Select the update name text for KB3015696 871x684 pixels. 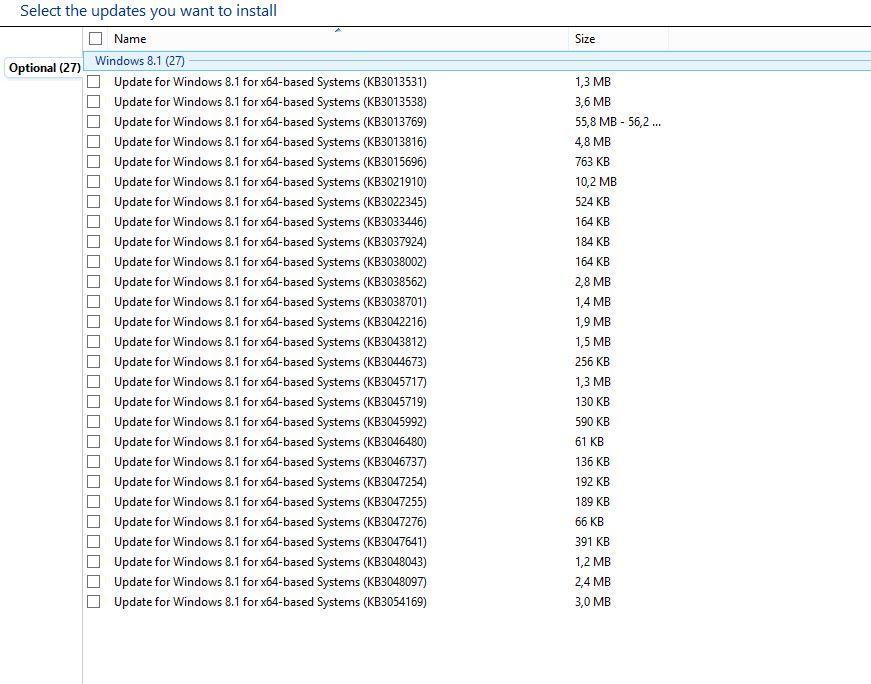pos(271,162)
